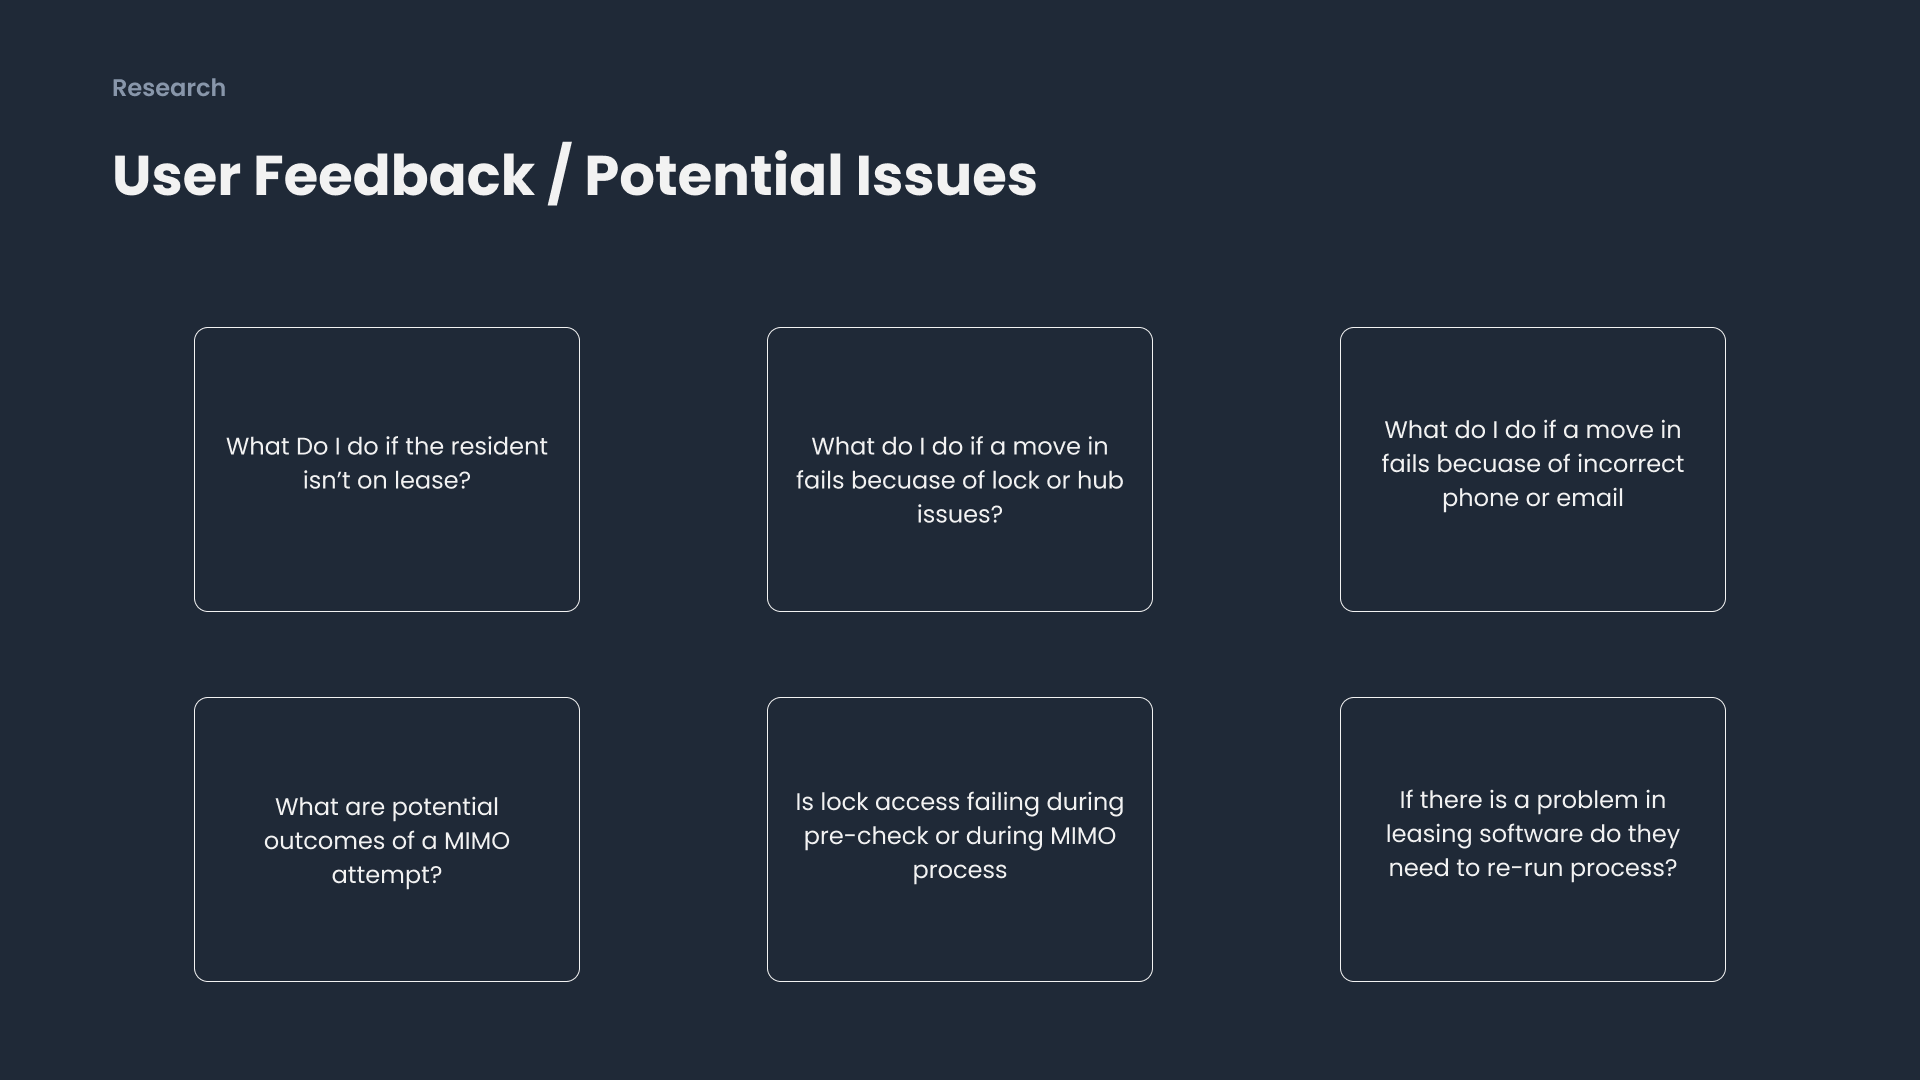Click the "phone or email" text line
1920x1080 pixels.
coord(1532,498)
